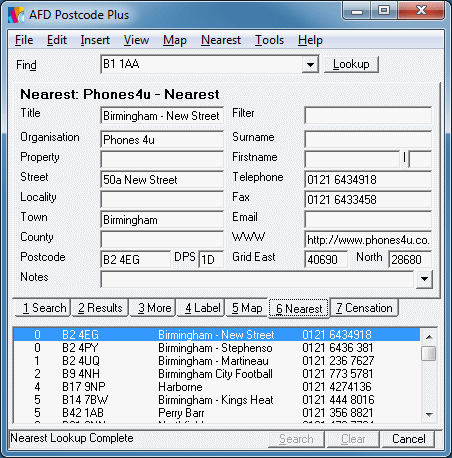The image size is (452, 458).
Task: Open the File menu
Action: tap(24, 40)
